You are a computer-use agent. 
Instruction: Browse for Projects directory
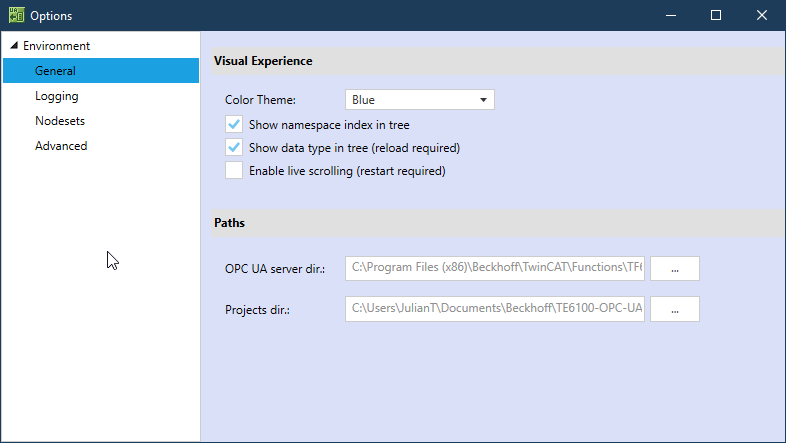tap(675, 309)
